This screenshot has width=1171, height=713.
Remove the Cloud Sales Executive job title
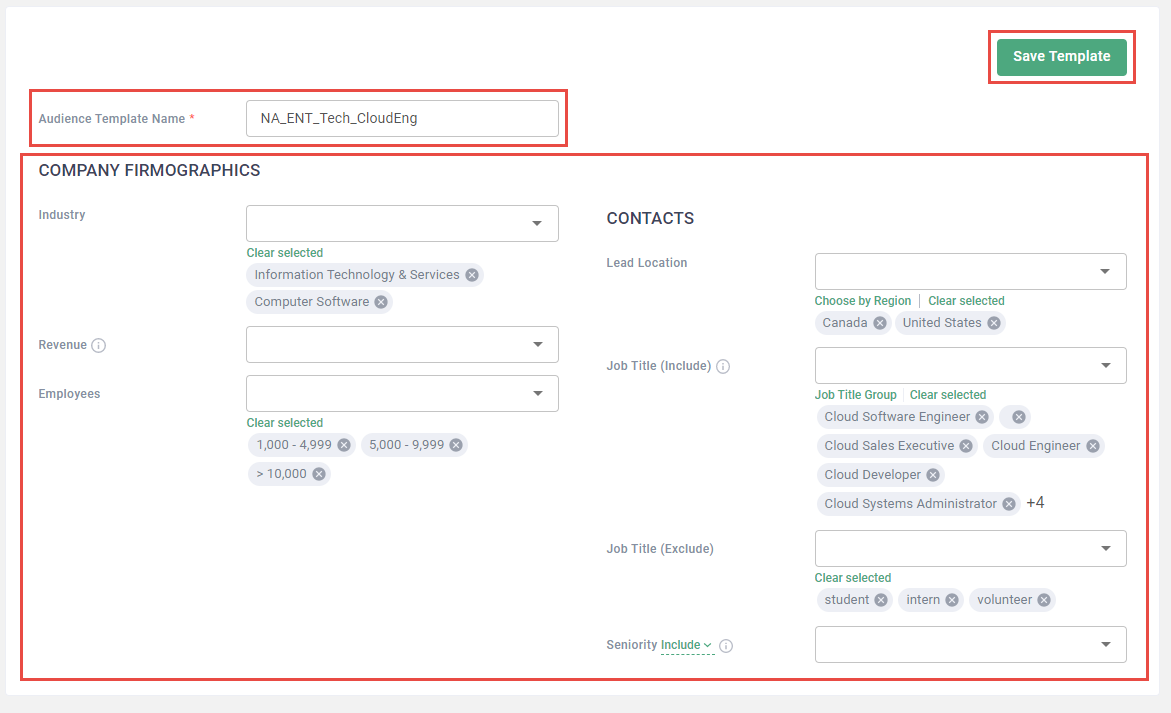pos(966,446)
